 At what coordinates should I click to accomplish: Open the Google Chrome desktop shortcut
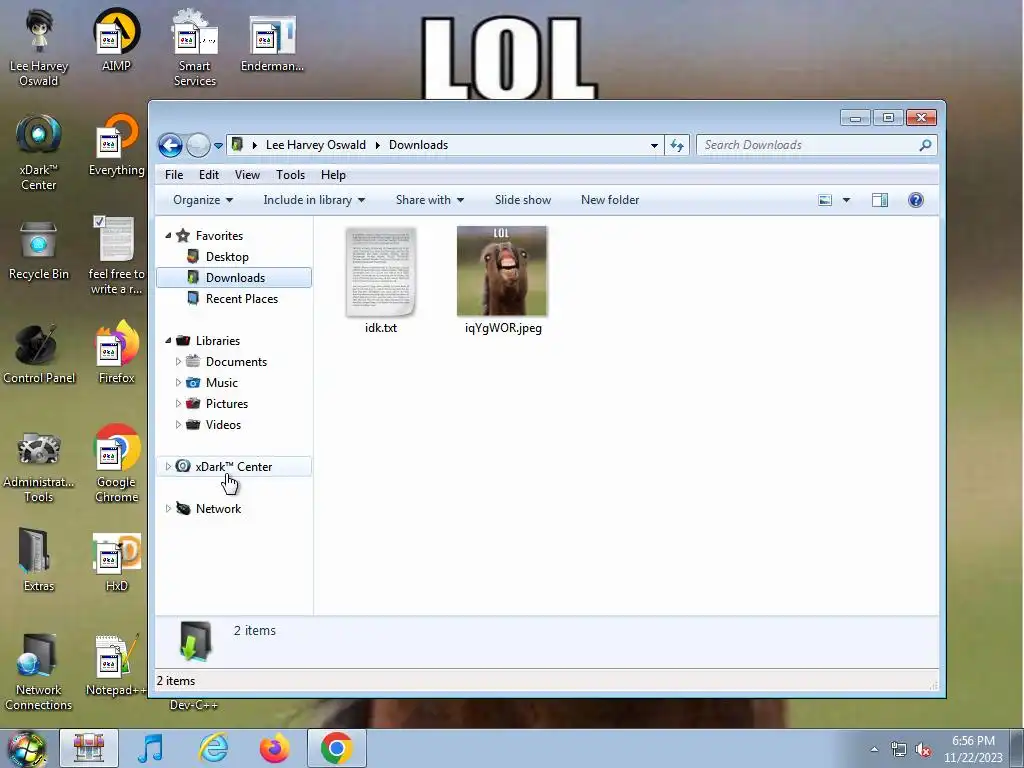116,465
